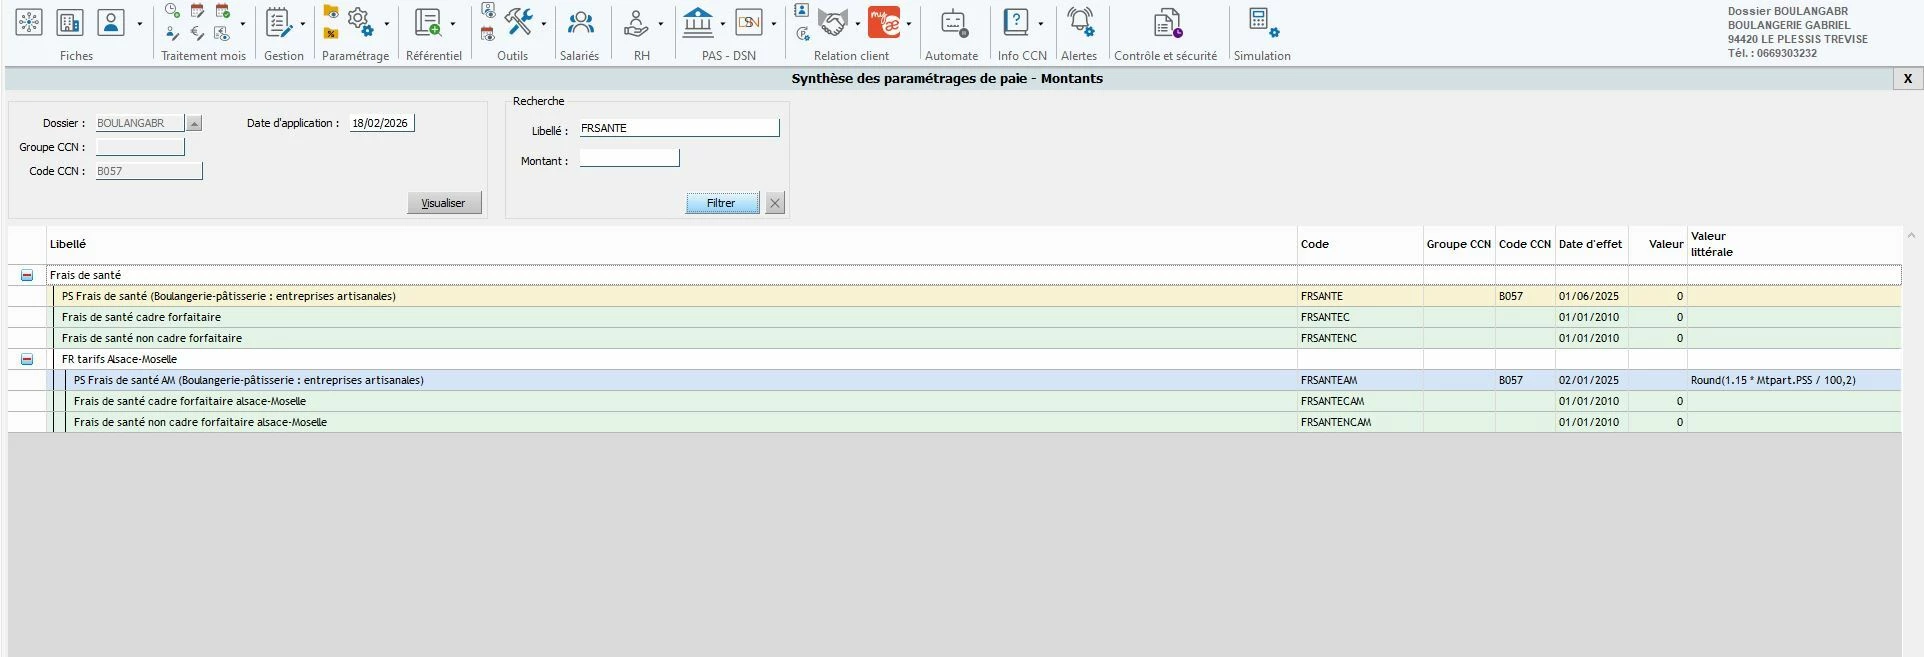Open the handshake Relation client icon

832,22
